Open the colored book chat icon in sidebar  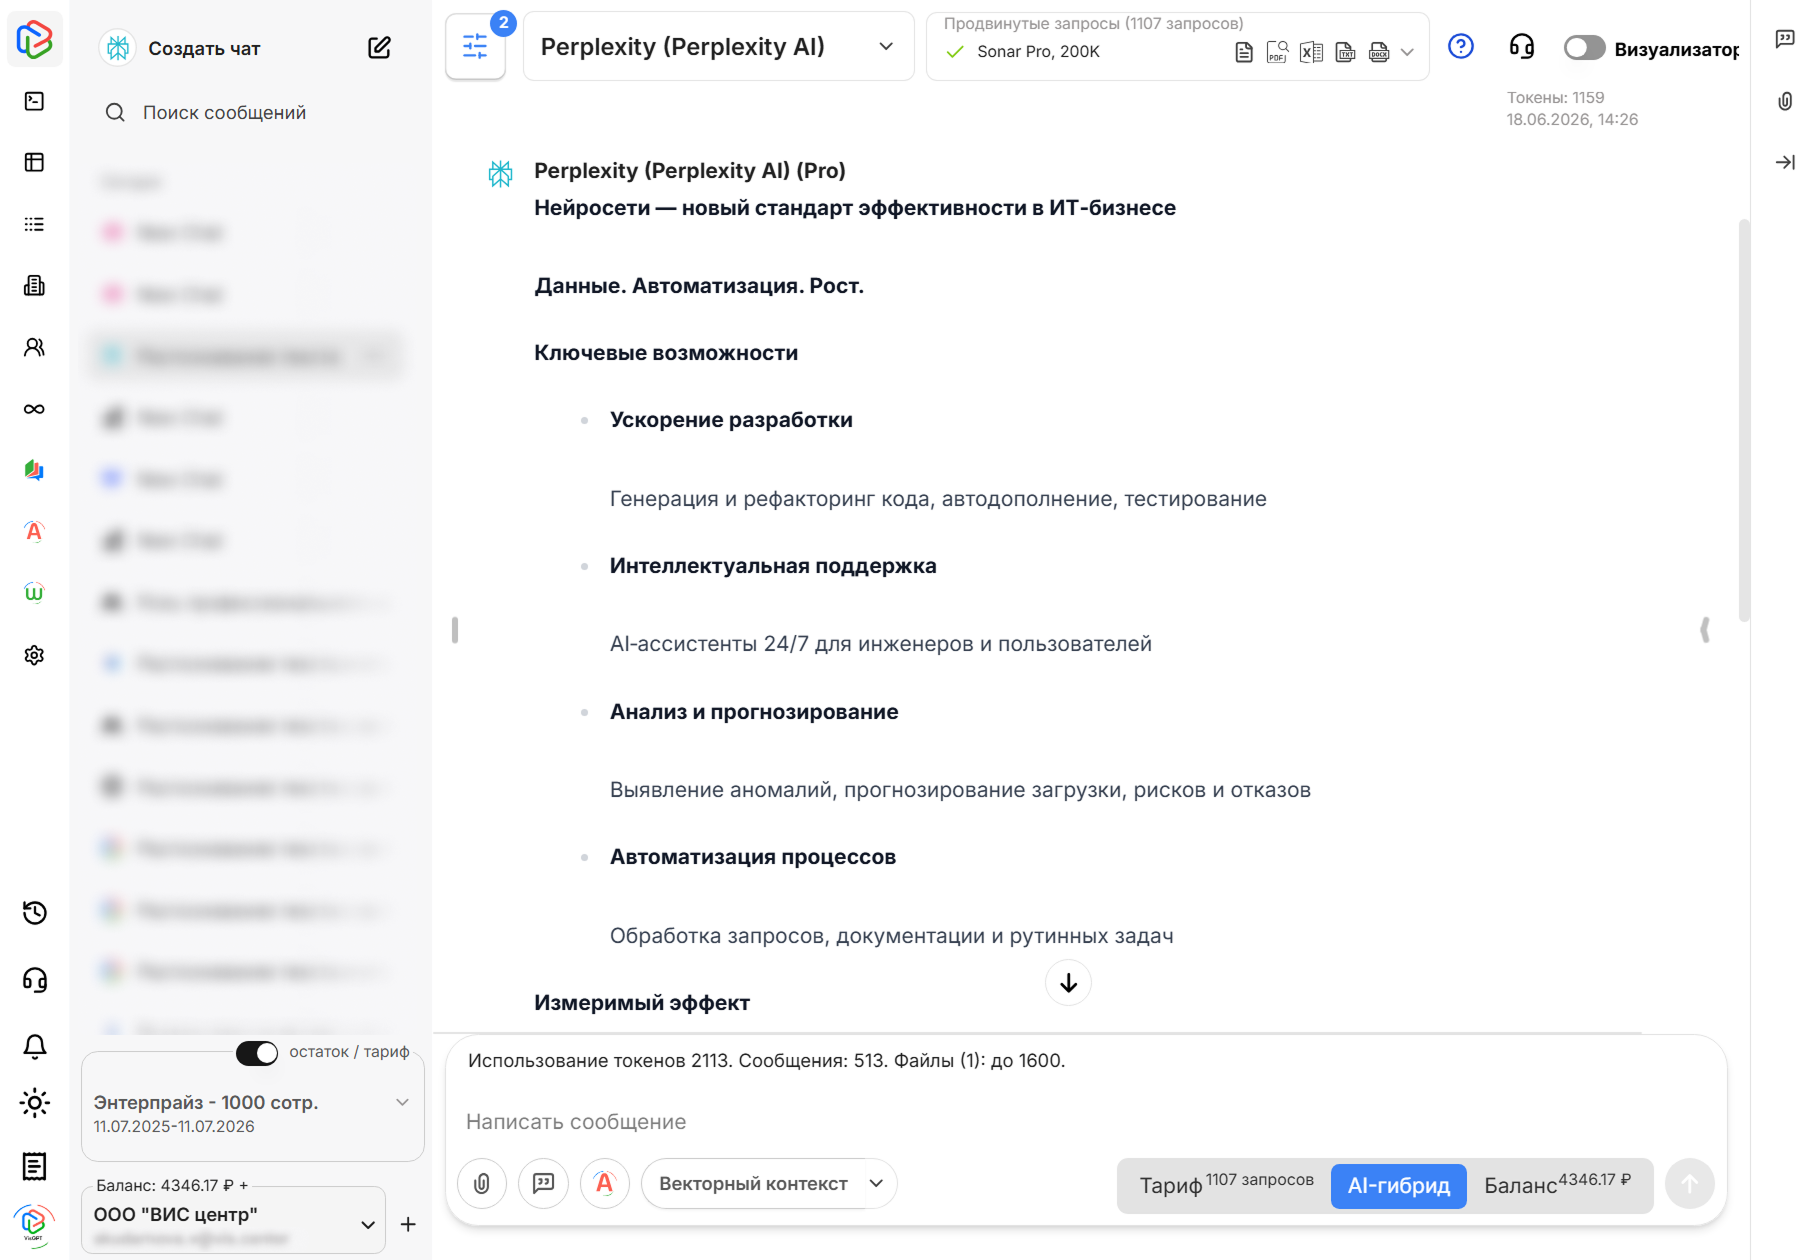[x=34, y=470]
